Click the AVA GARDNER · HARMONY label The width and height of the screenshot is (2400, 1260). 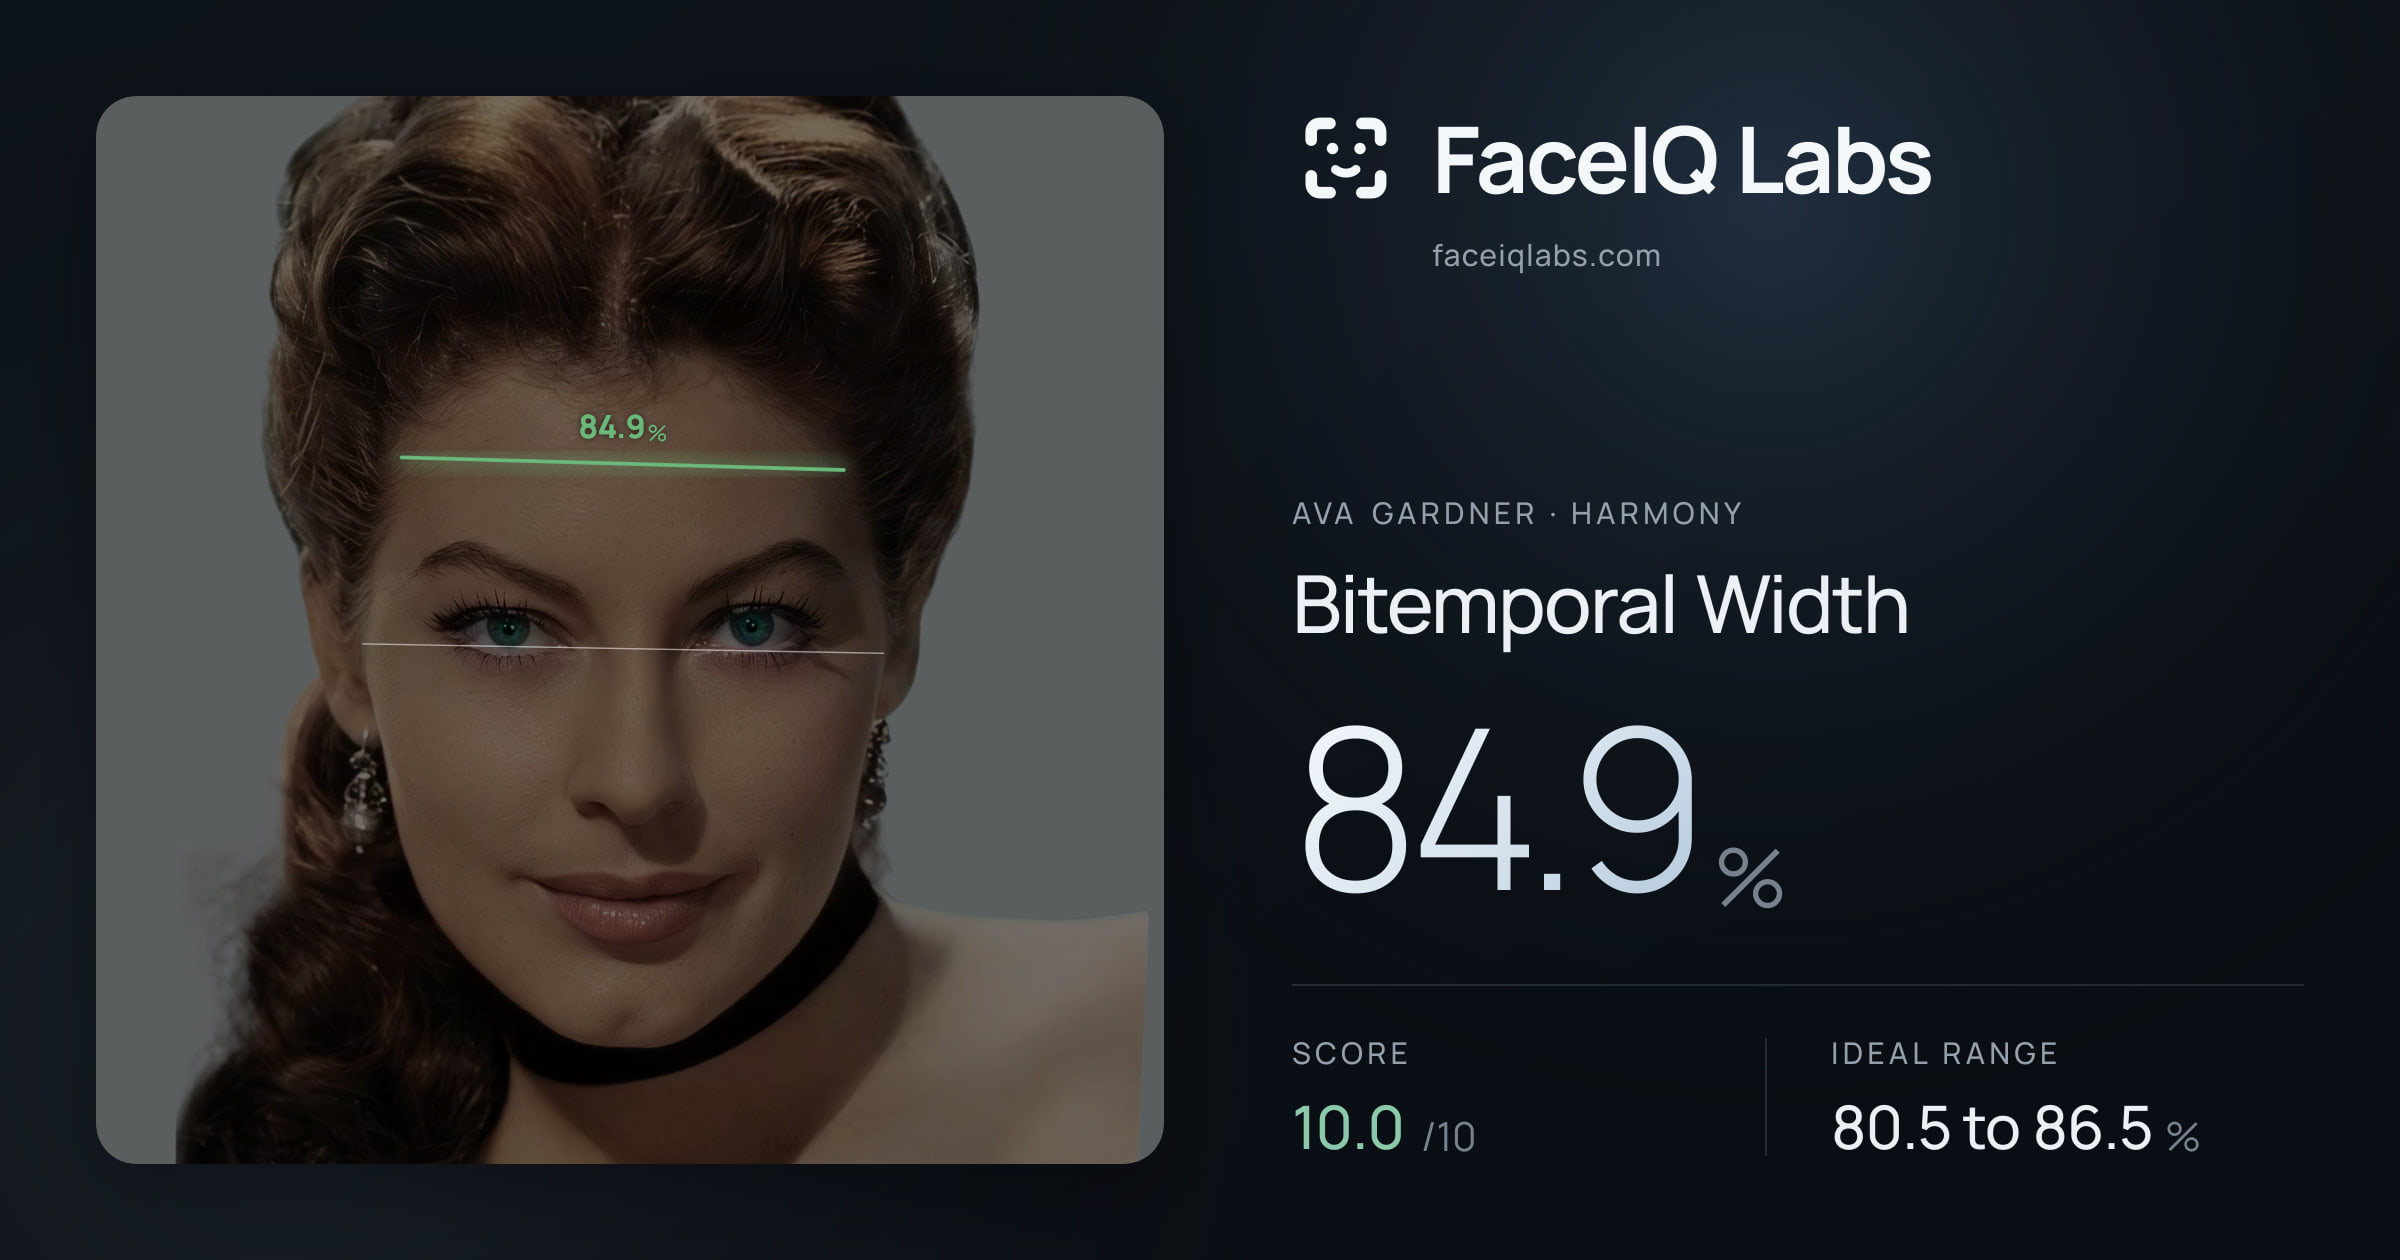[1517, 514]
